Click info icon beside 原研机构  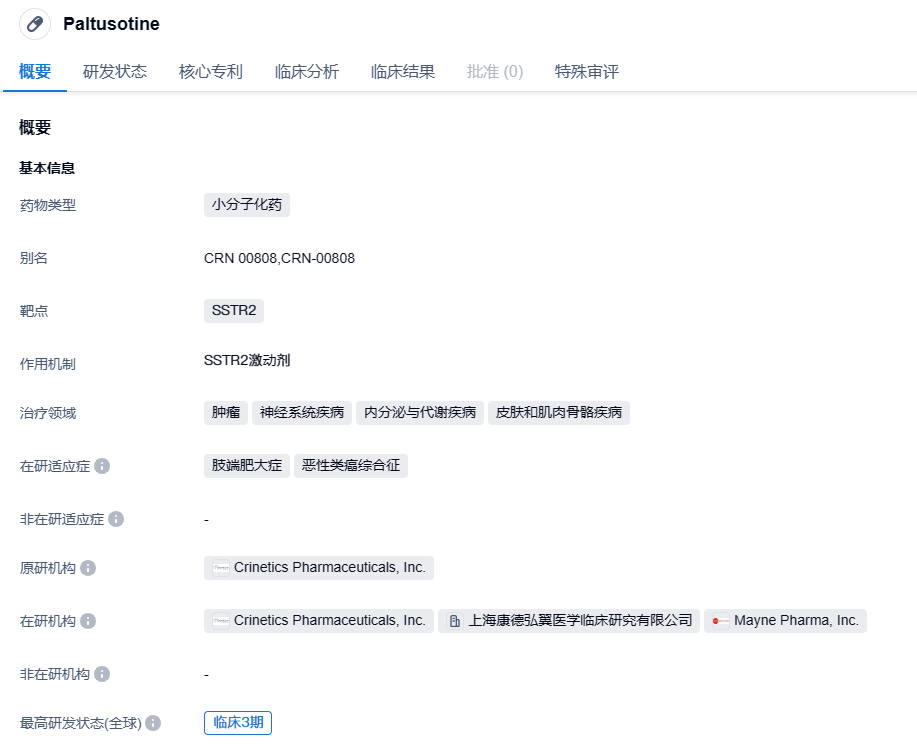click(x=88, y=568)
